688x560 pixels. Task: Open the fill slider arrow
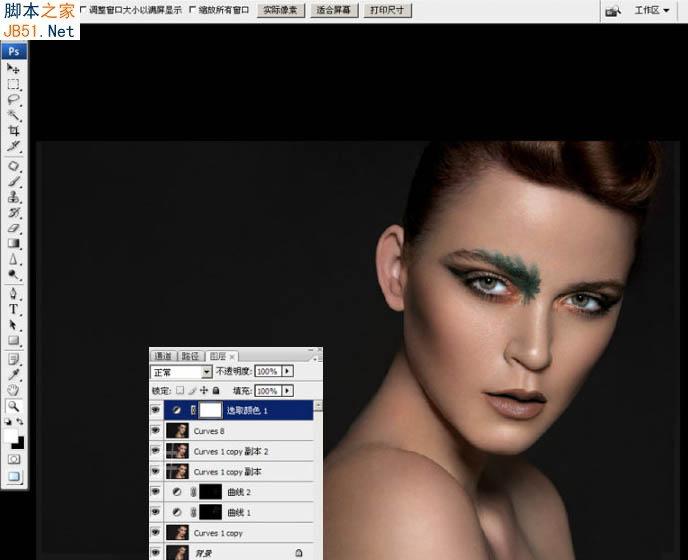[x=287, y=391]
